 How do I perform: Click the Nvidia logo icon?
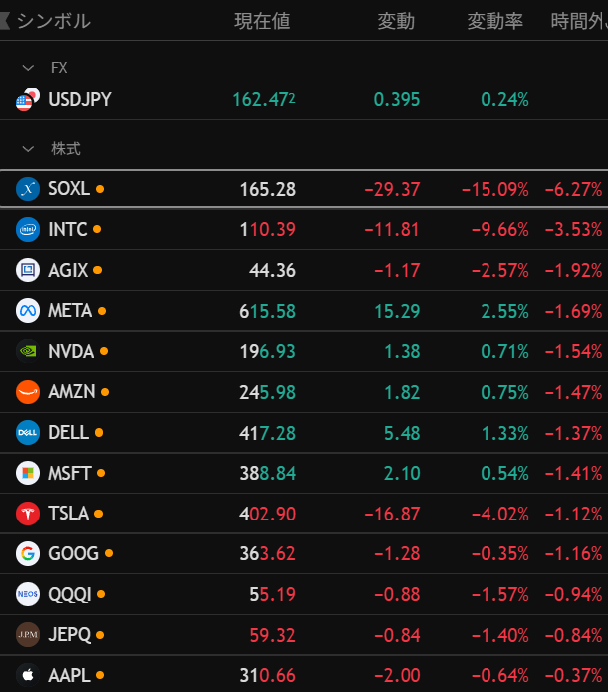[x=28, y=351]
